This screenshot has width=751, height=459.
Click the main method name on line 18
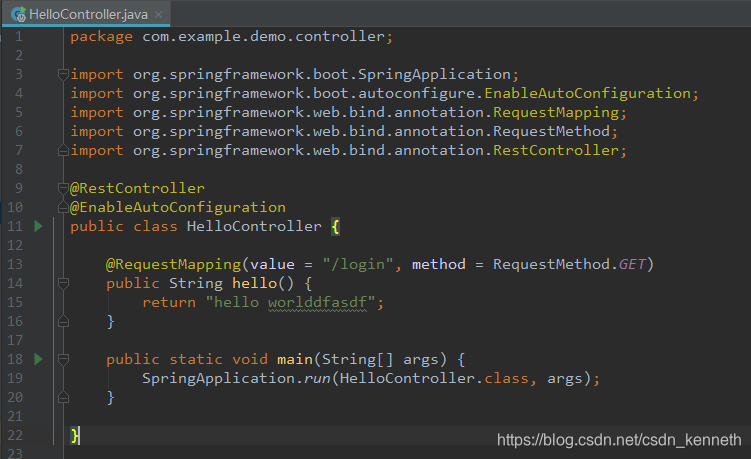tap(295, 359)
